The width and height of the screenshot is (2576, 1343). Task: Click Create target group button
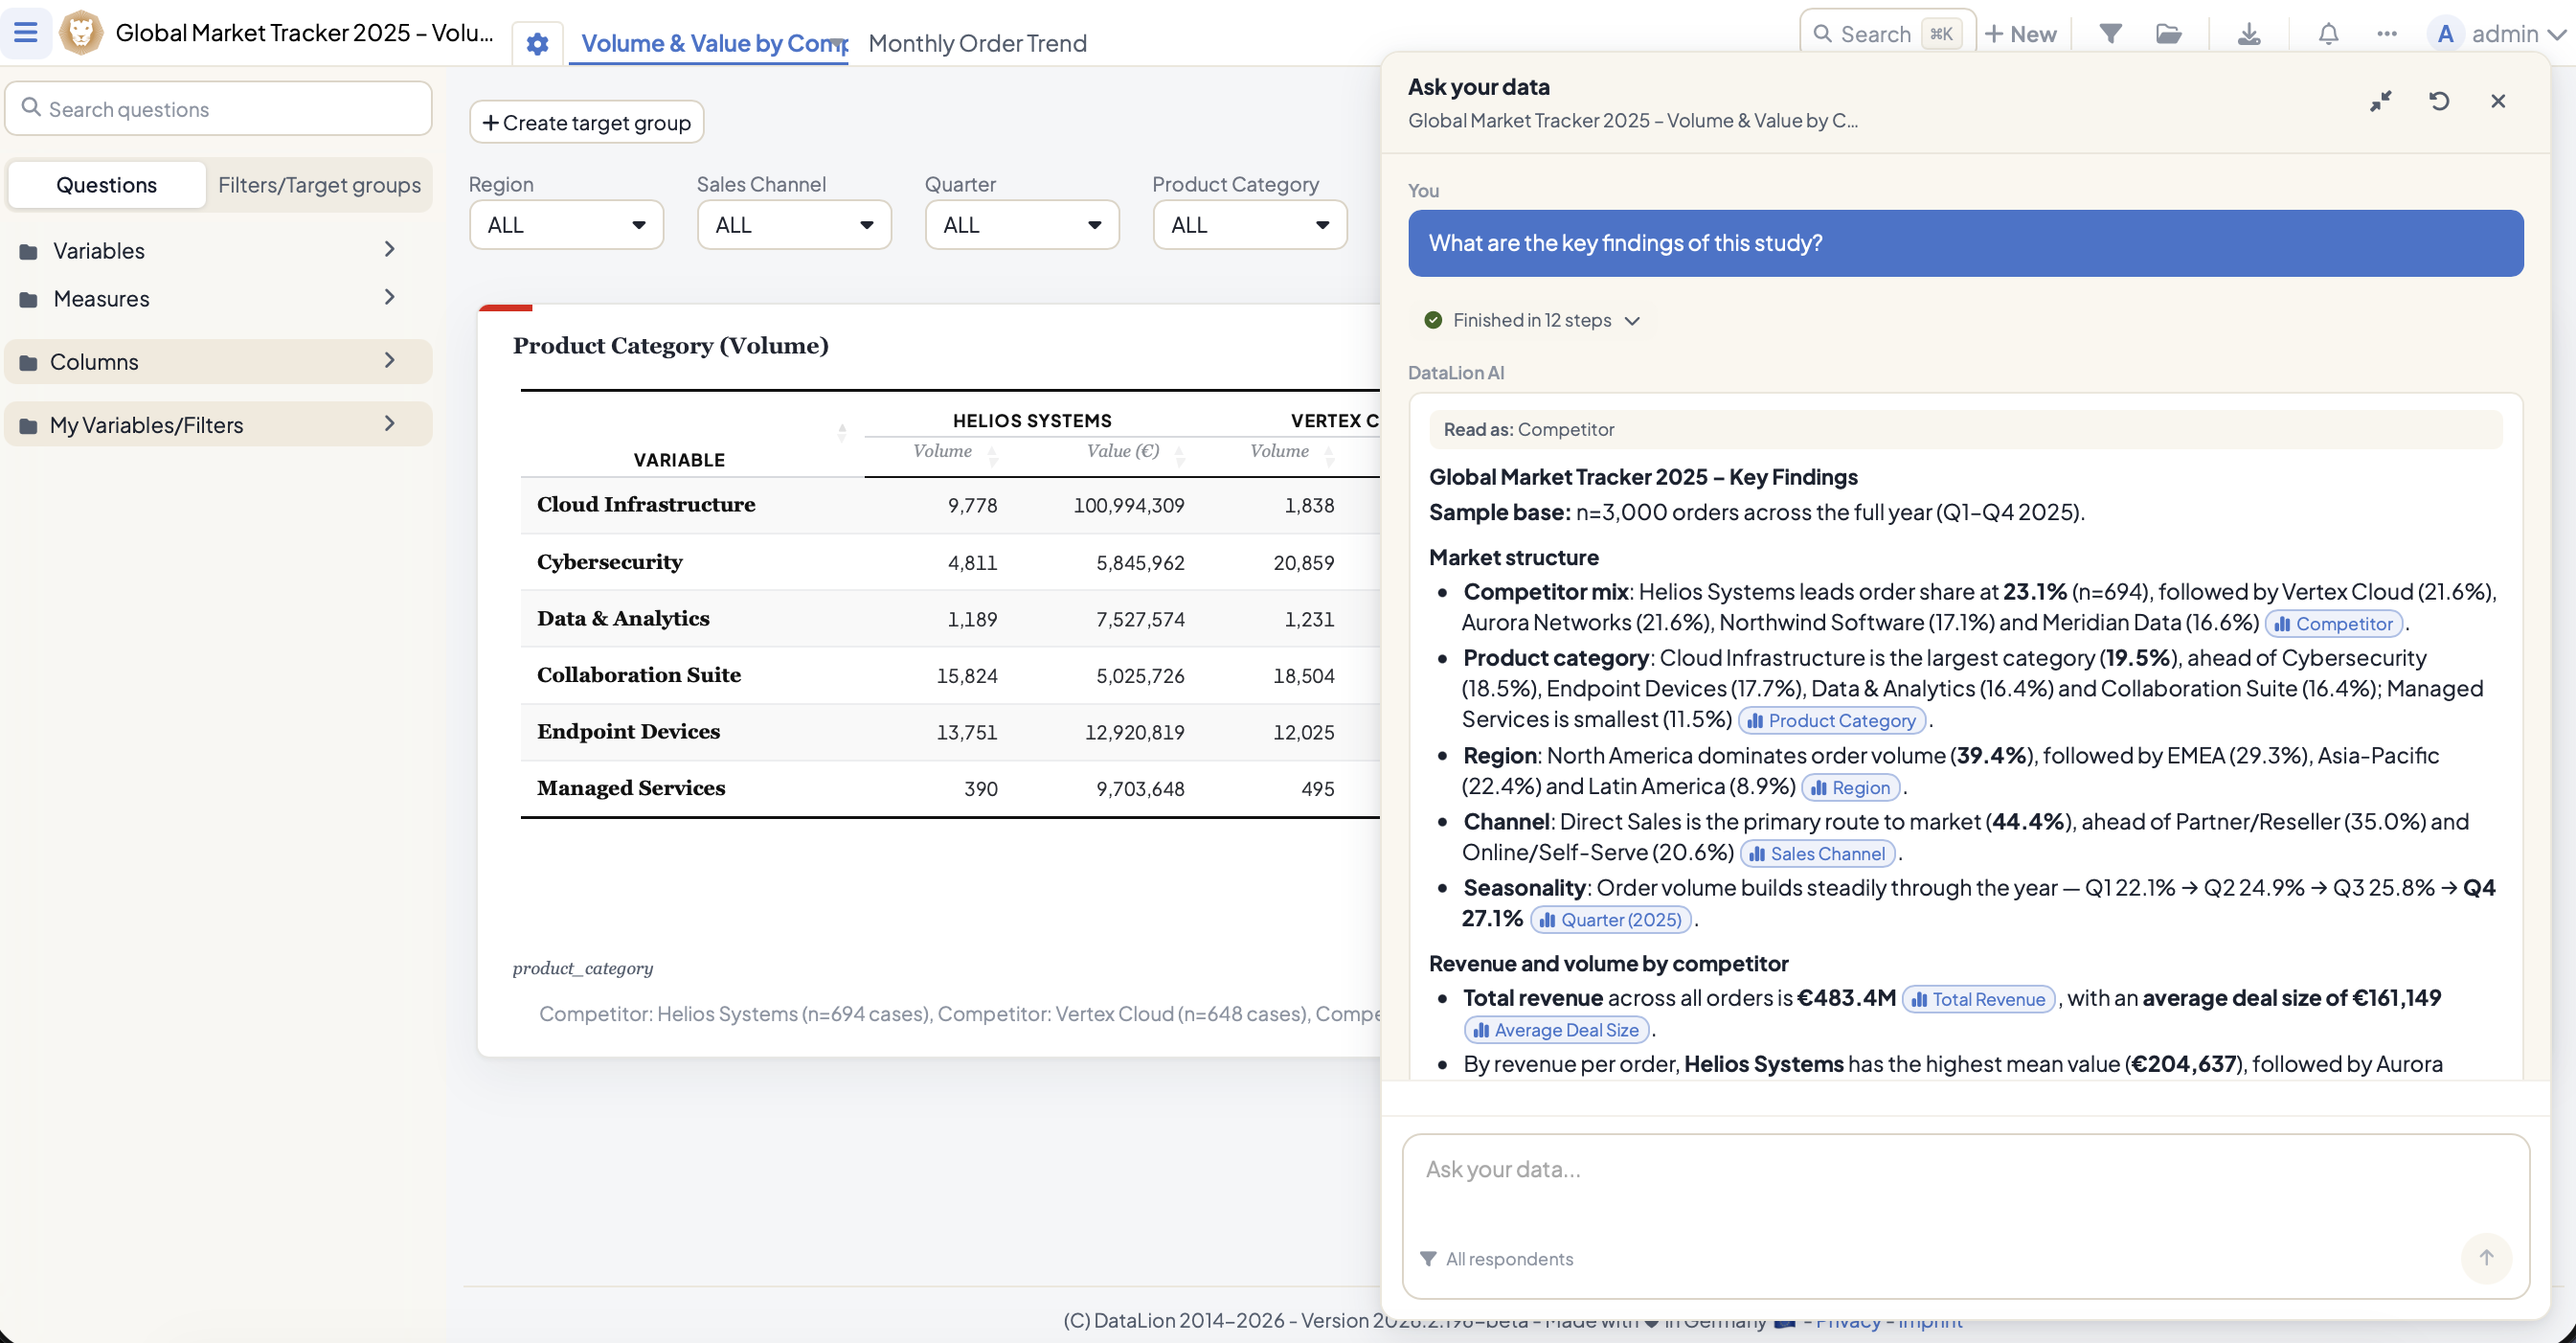point(586,122)
